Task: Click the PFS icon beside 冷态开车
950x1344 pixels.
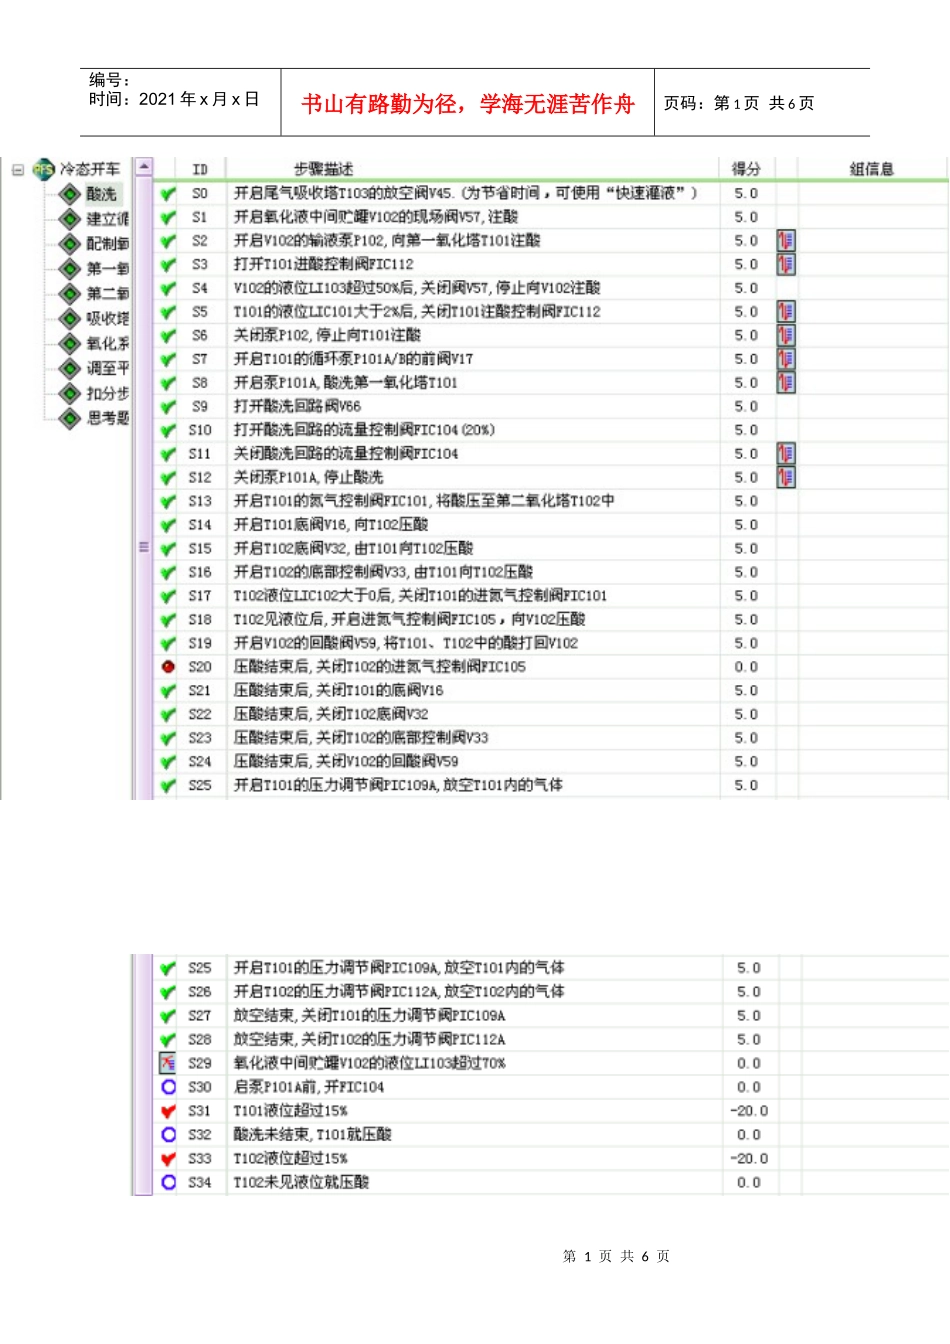Action: (x=43, y=170)
